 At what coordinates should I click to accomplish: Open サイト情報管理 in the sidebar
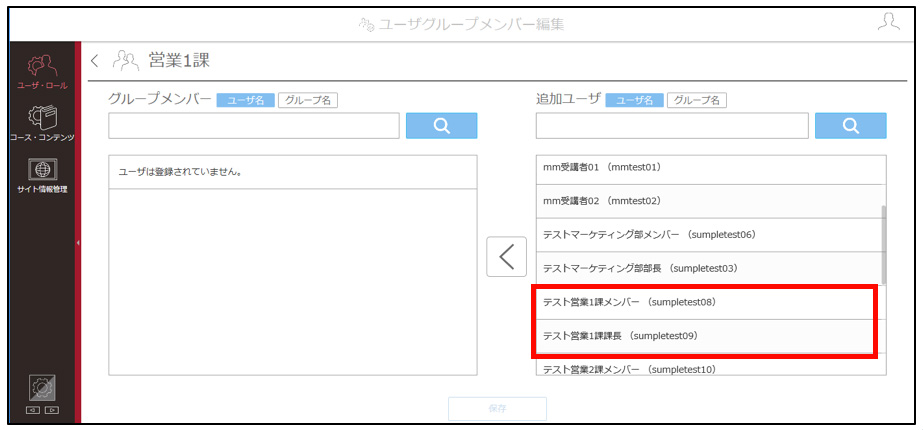point(42,176)
